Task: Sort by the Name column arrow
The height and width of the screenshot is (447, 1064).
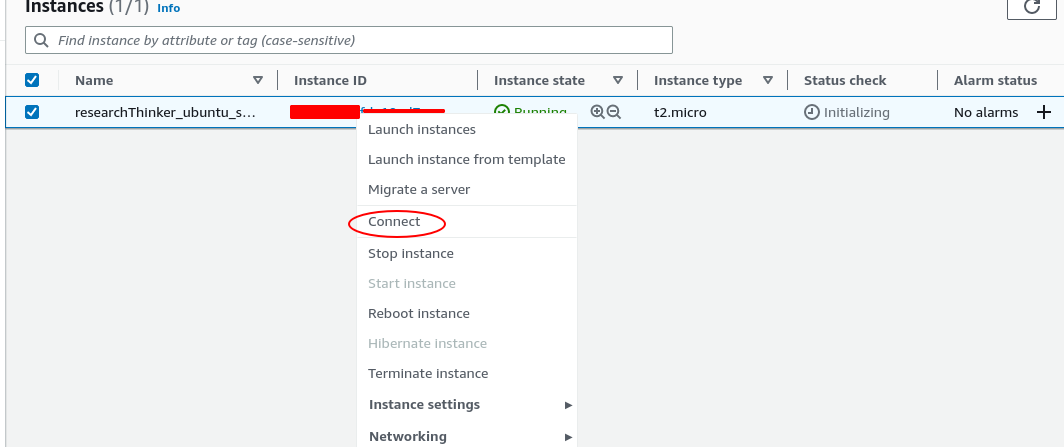Action: click(x=258, y=80)
